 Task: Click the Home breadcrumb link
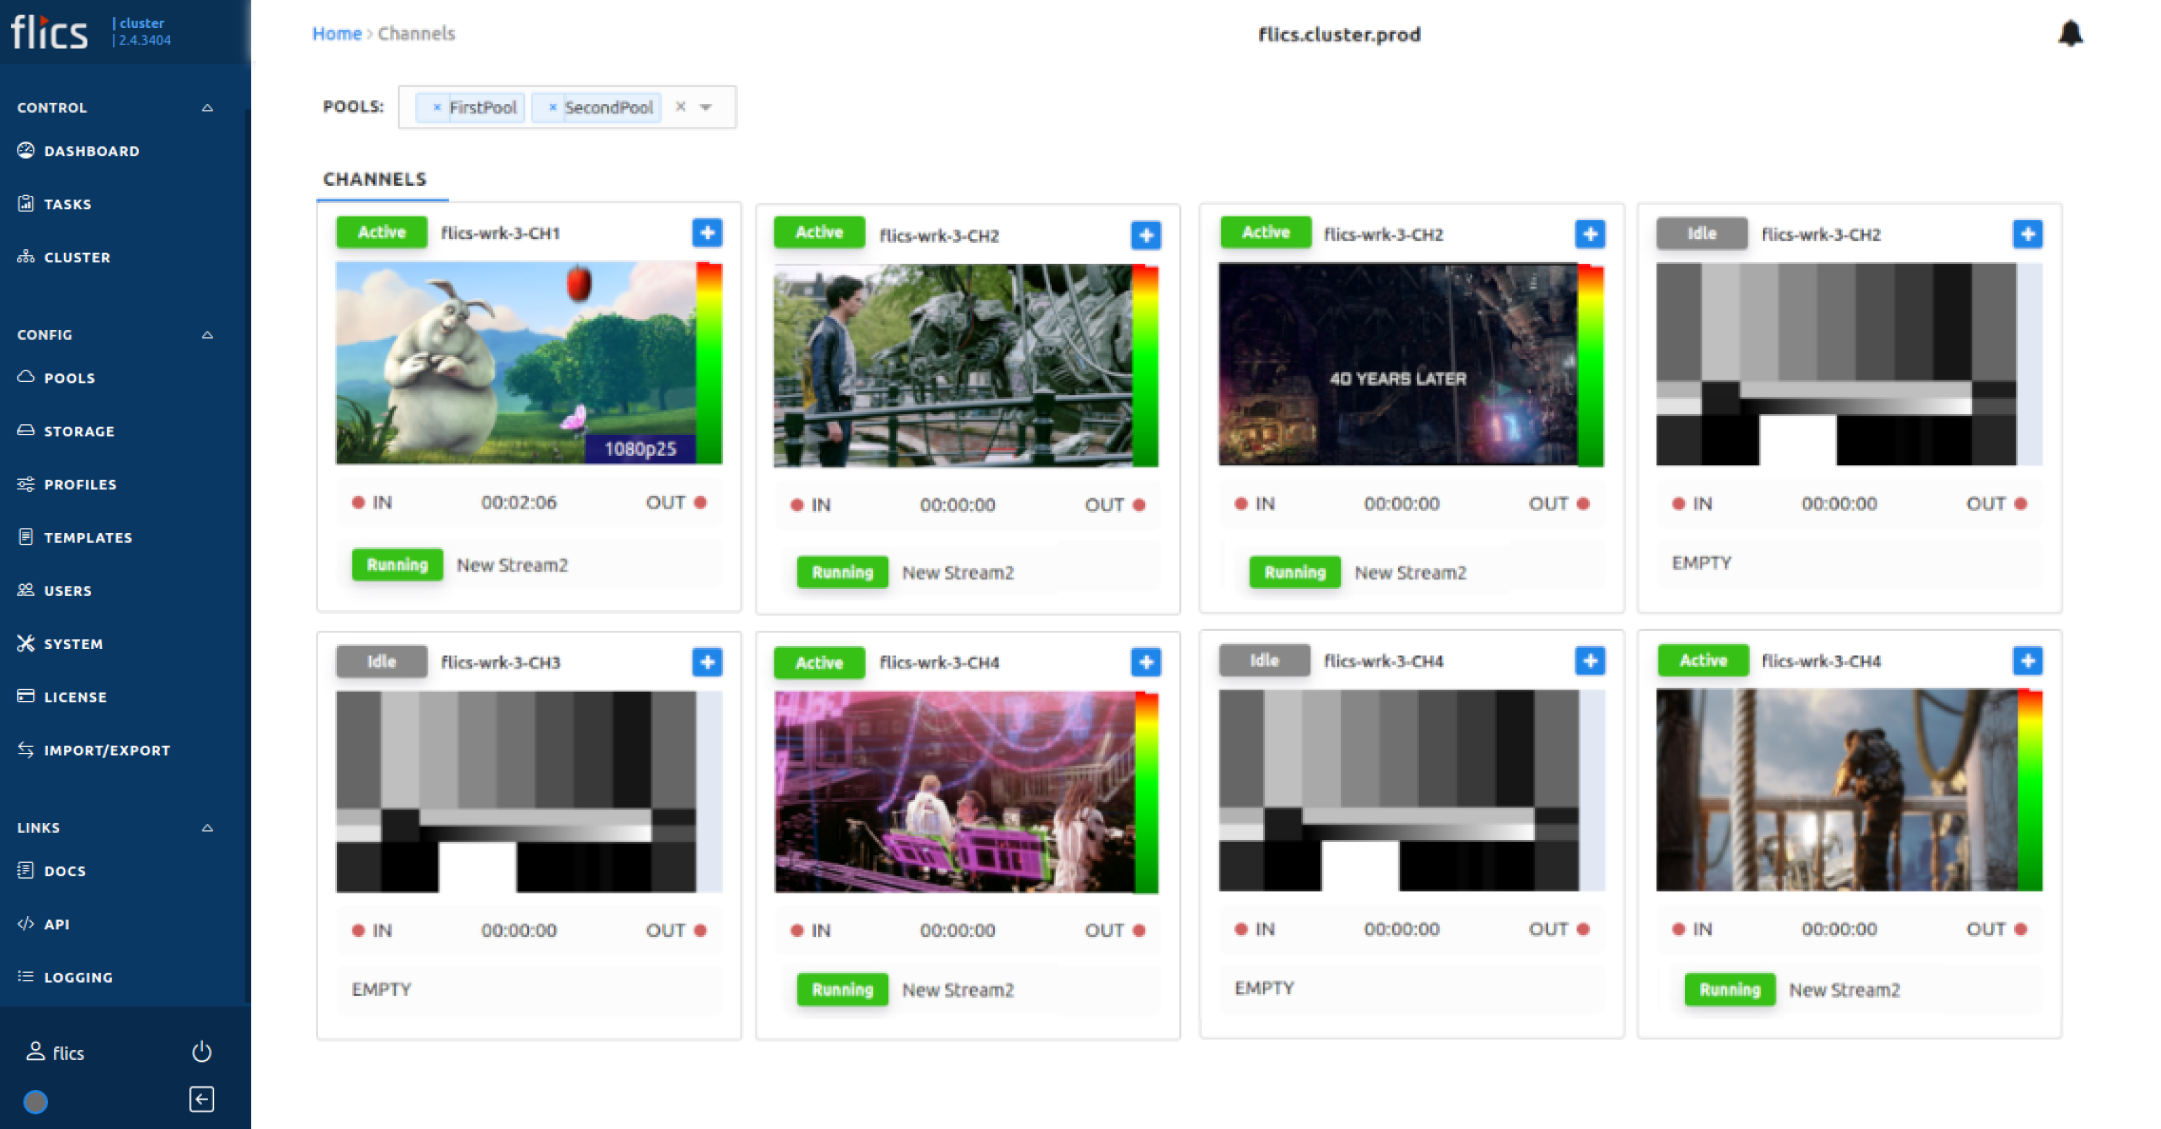pyautogui.click(x=336, y=34)
